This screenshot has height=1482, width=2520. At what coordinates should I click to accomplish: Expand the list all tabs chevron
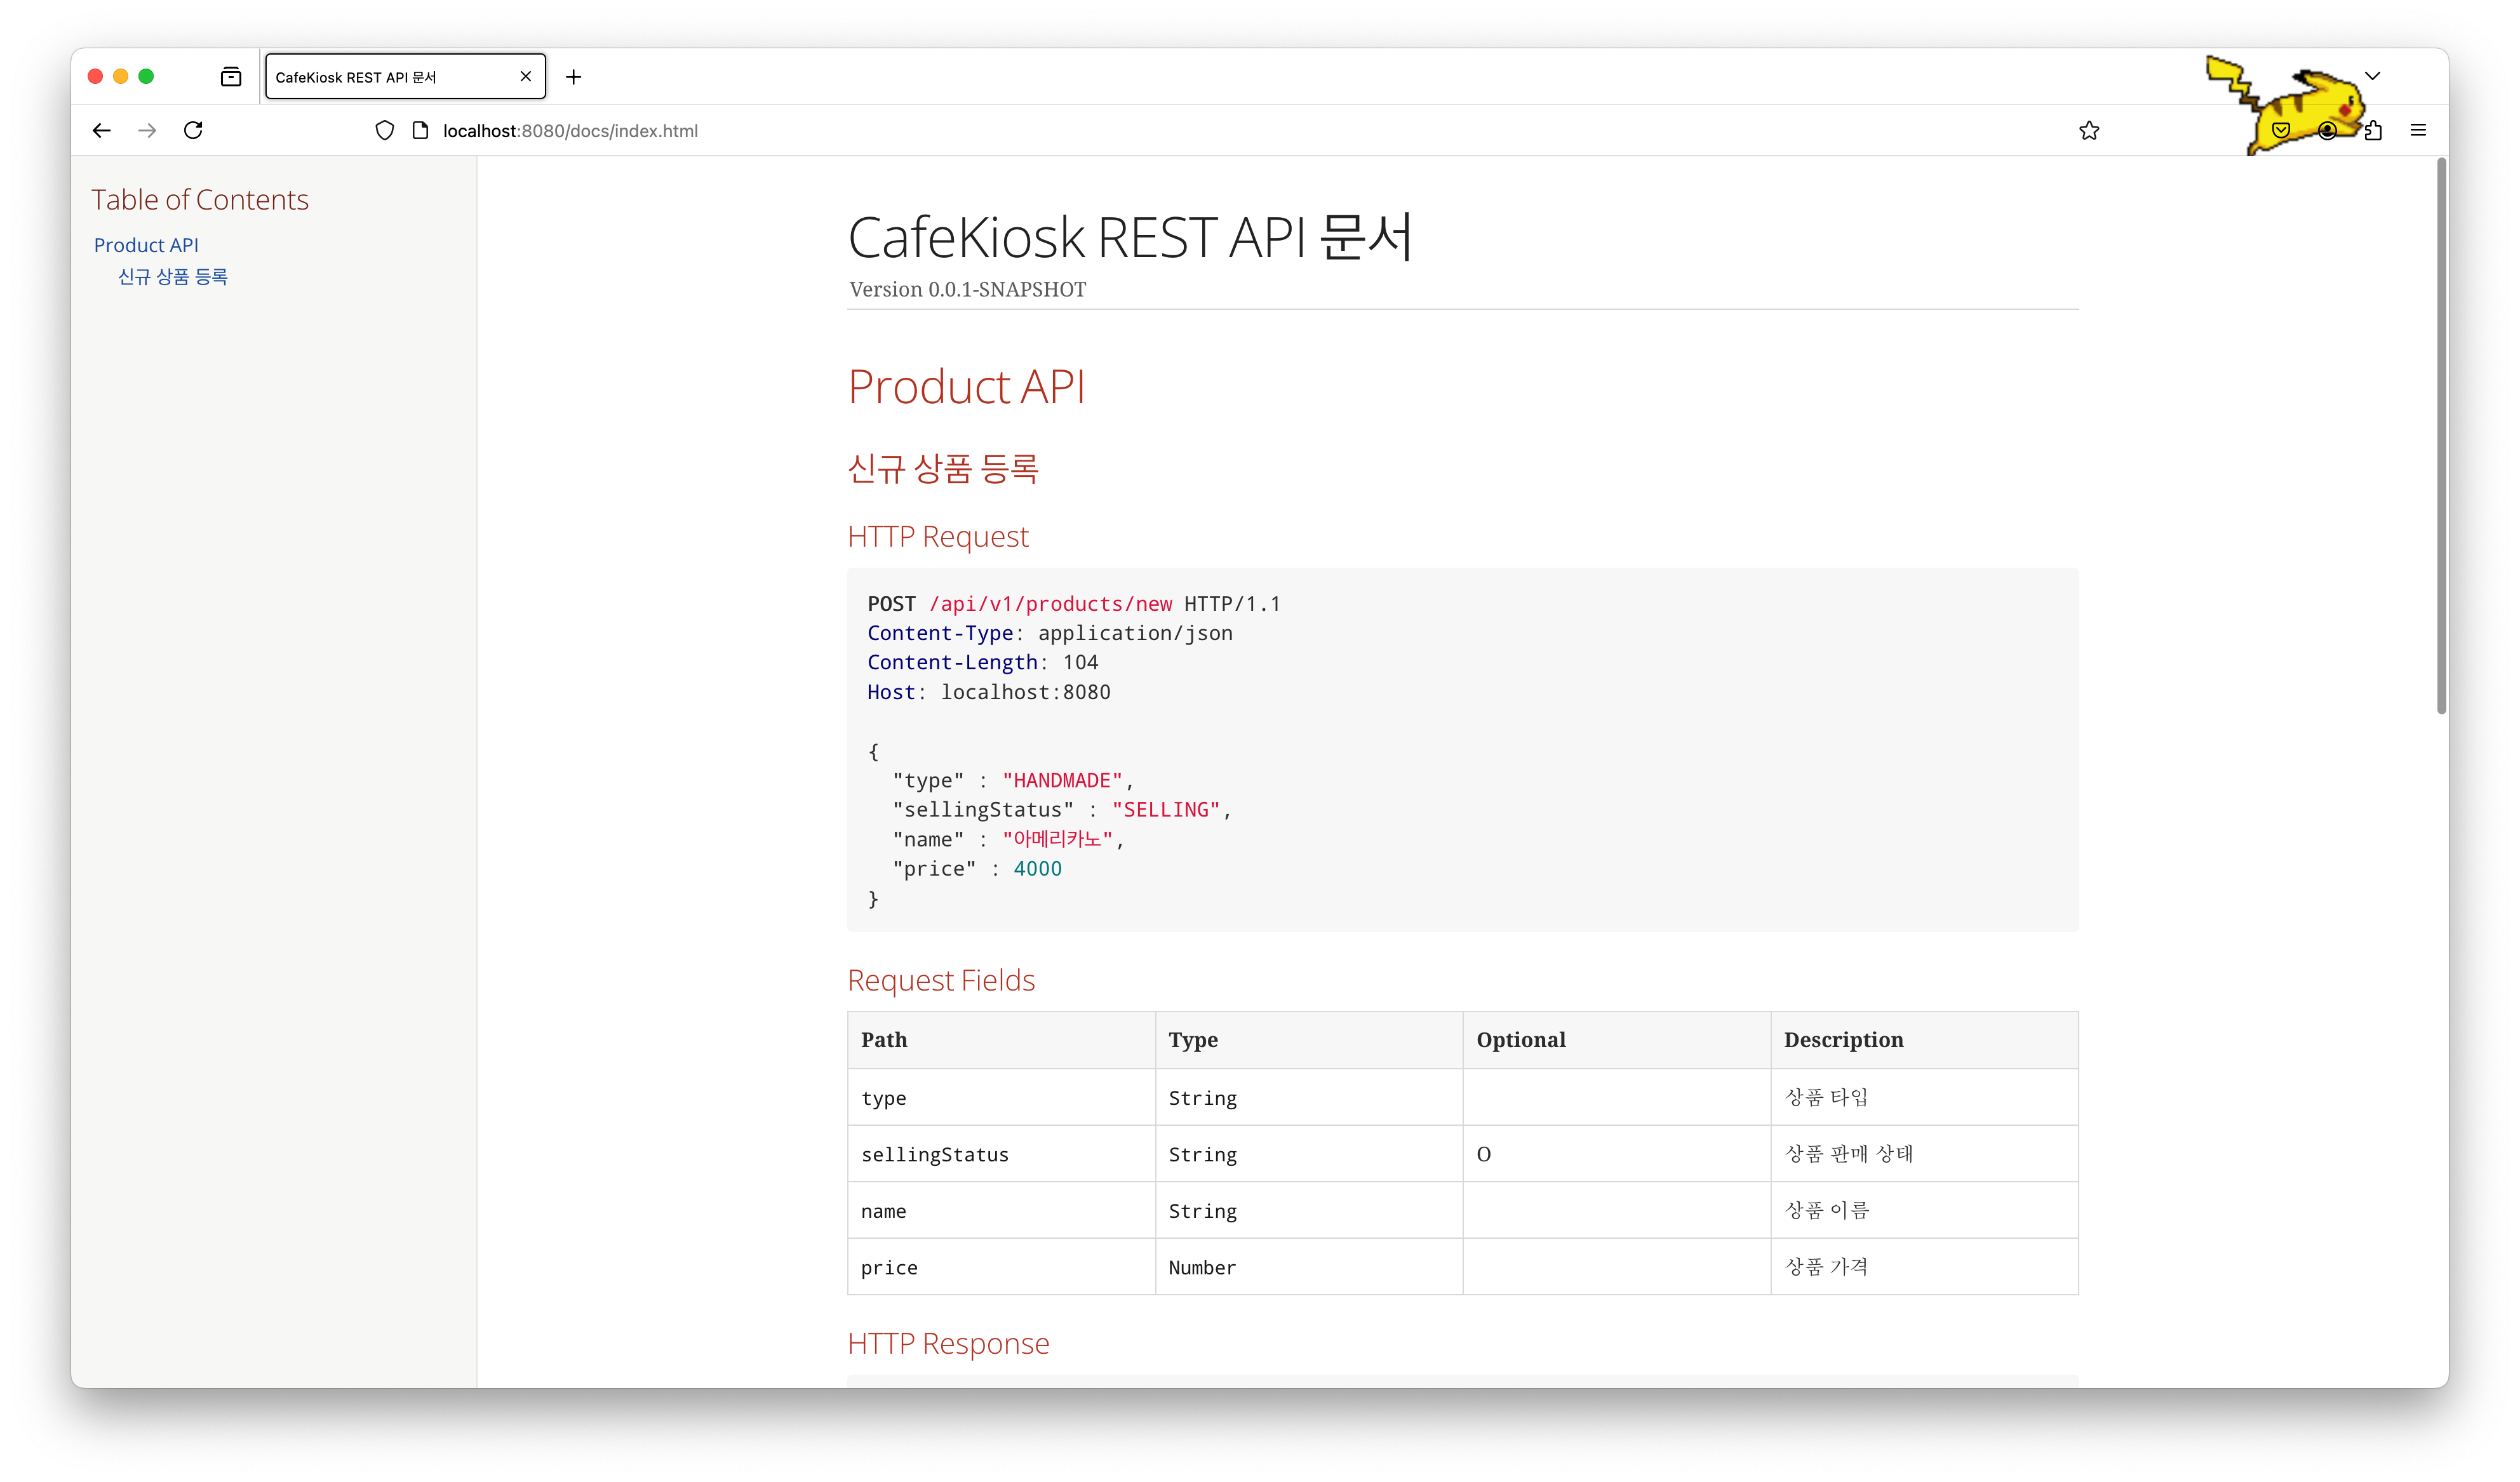click(x=2372, y=76)
